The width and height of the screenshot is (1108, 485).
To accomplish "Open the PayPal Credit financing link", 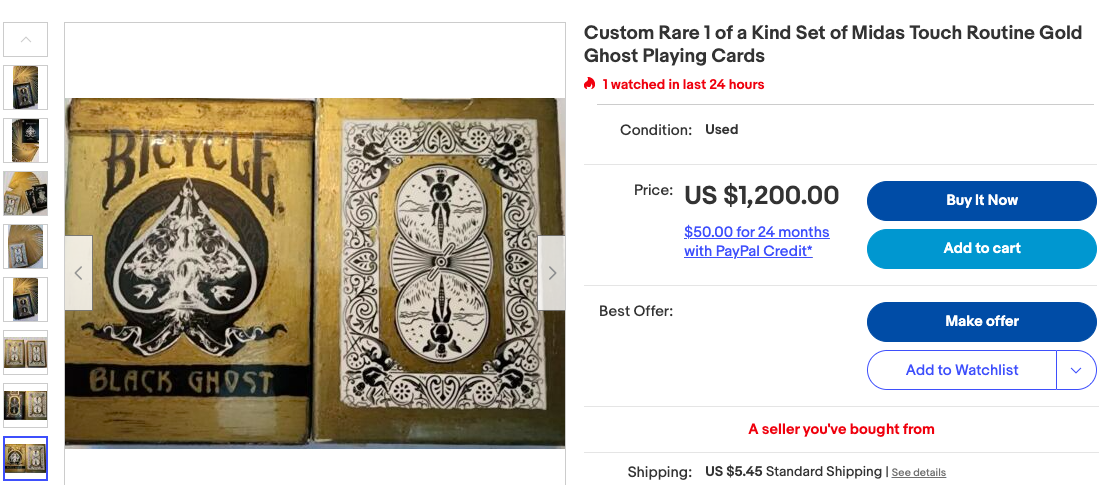I will (x=756, y=241).
